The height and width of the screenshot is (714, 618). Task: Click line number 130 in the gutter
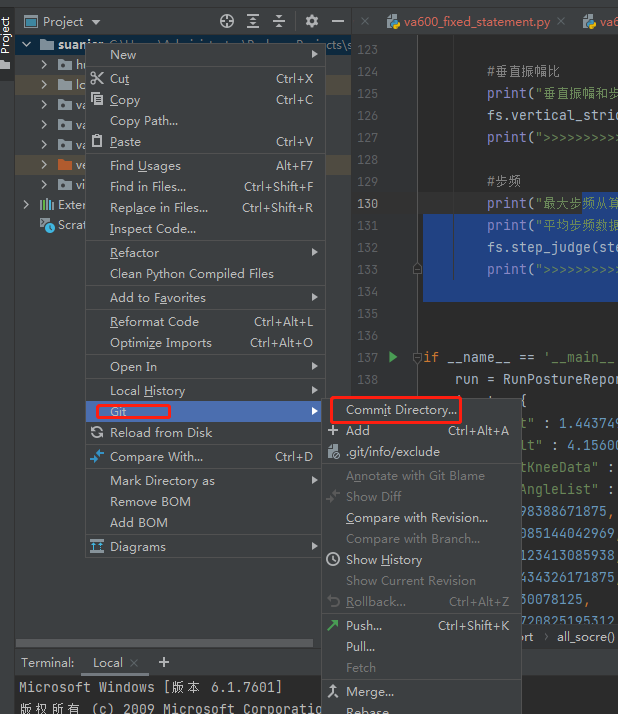click(x=368, y=203)
